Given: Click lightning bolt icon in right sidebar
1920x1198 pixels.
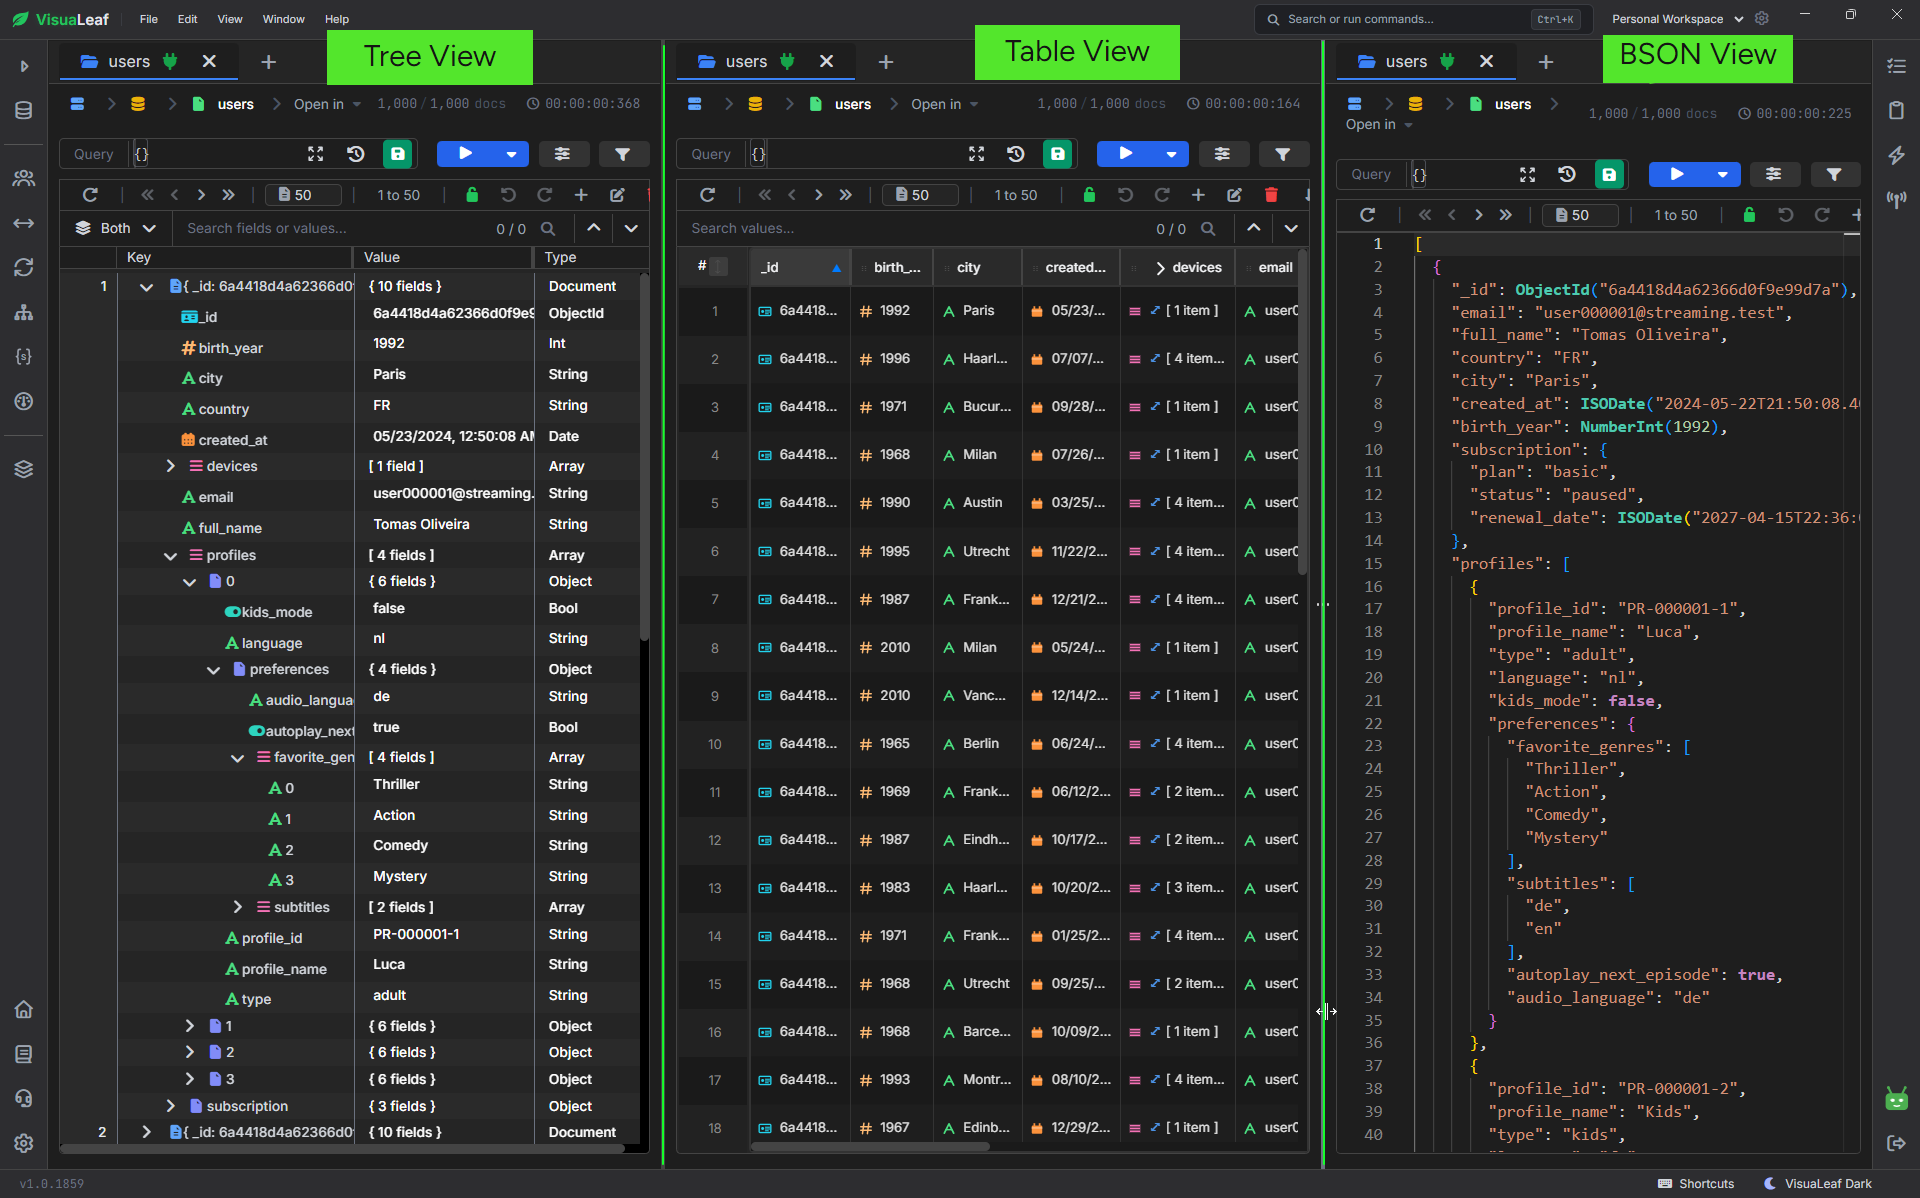Looking at the screenshot, I should (1896, 155).
